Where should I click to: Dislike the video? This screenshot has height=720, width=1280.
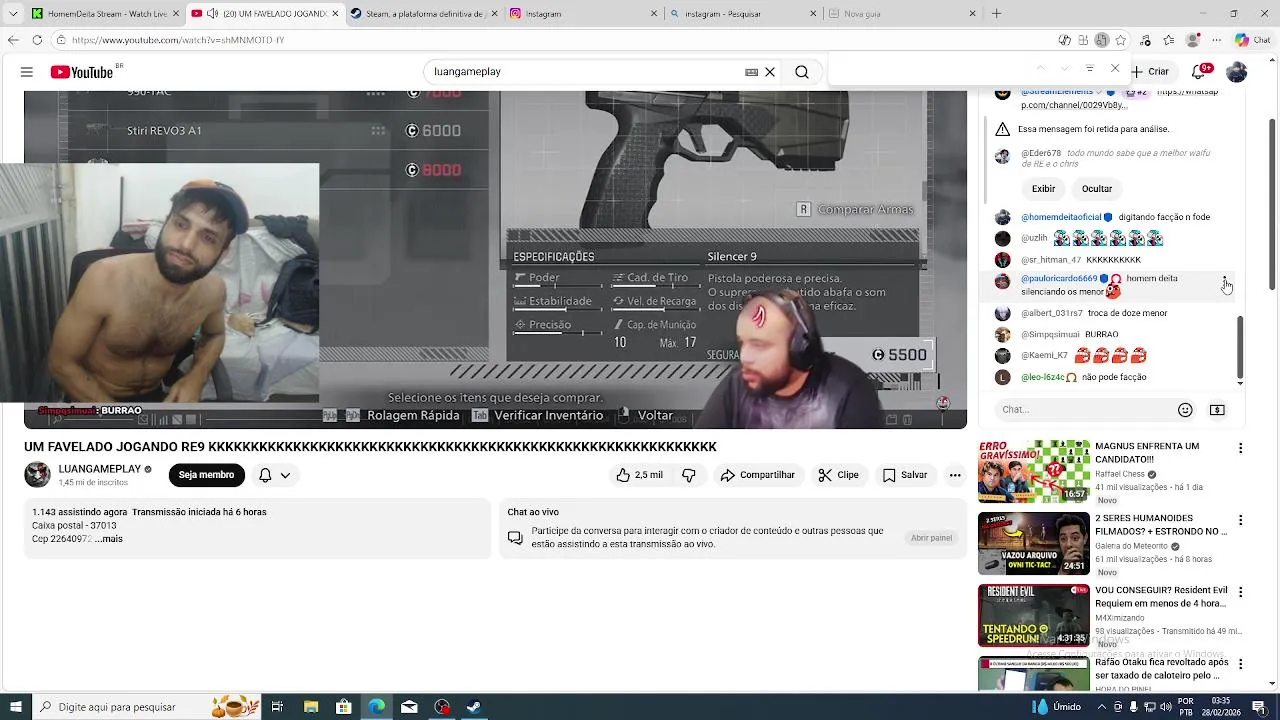pos(689,475)
